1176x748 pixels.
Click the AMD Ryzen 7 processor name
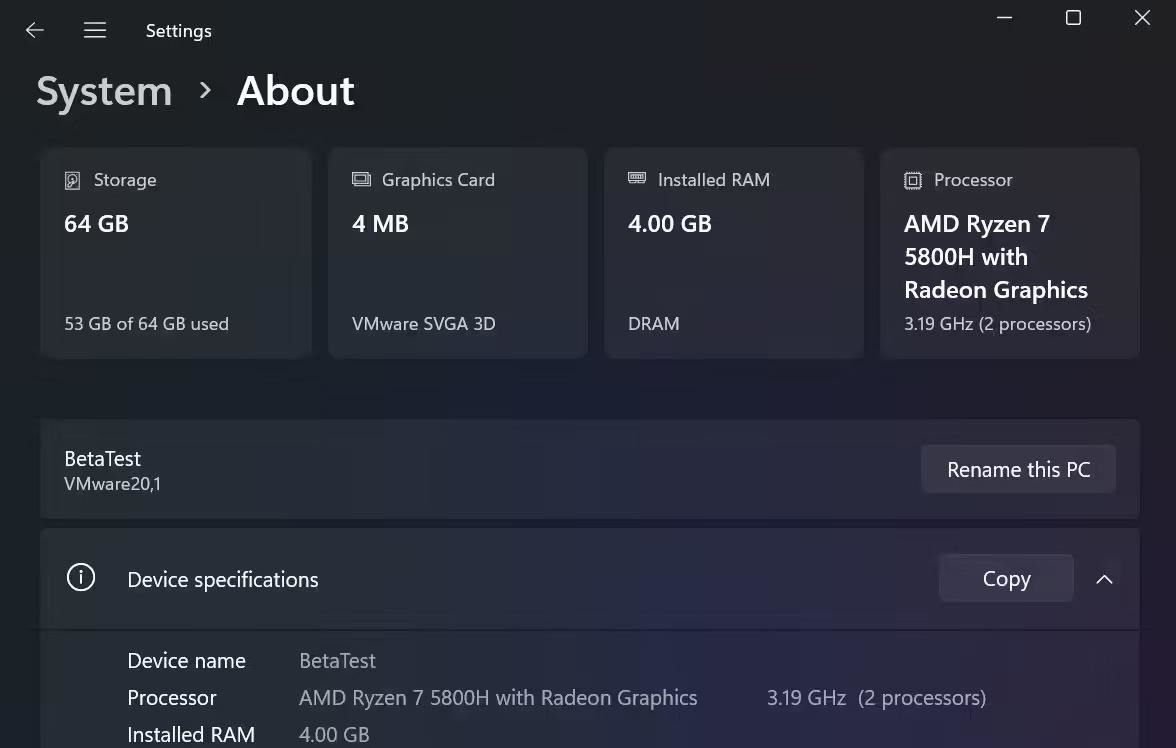(996, 256)
